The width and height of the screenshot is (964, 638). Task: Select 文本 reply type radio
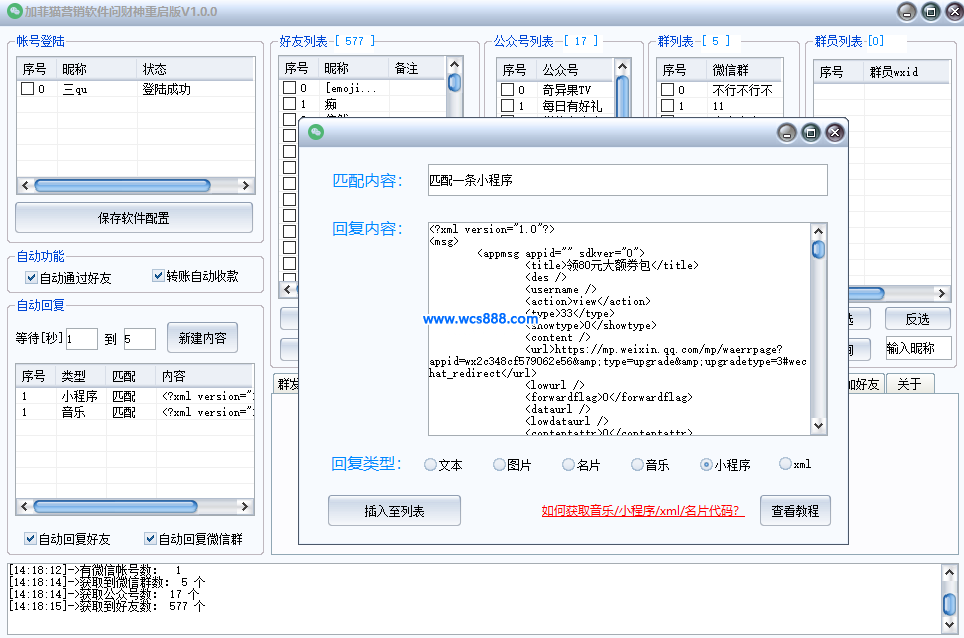click(x=431, y=465)
